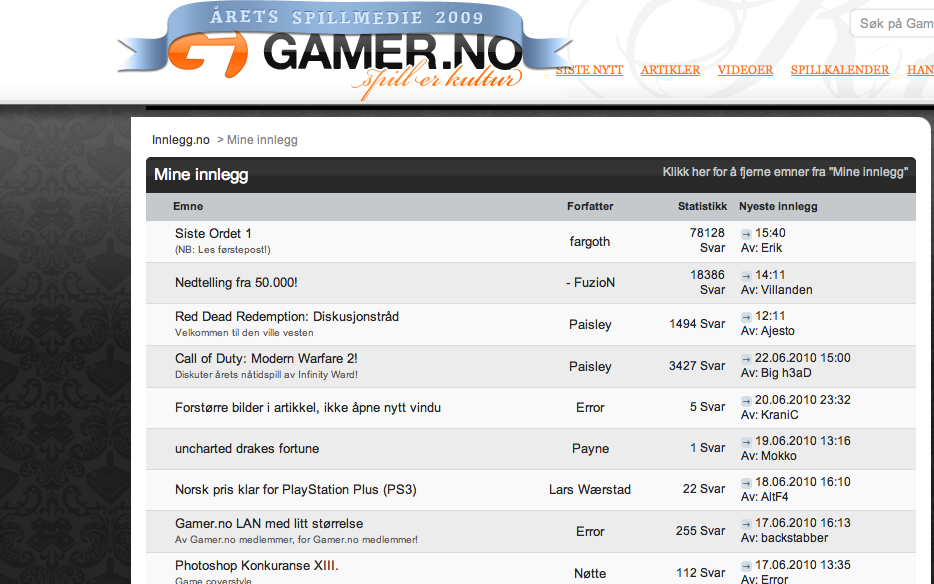Image resolution: width=934 pixels, height=584 pixels.
Task: Open SPILLKALENDER in the navigation
Action: (x=840, y=70)
